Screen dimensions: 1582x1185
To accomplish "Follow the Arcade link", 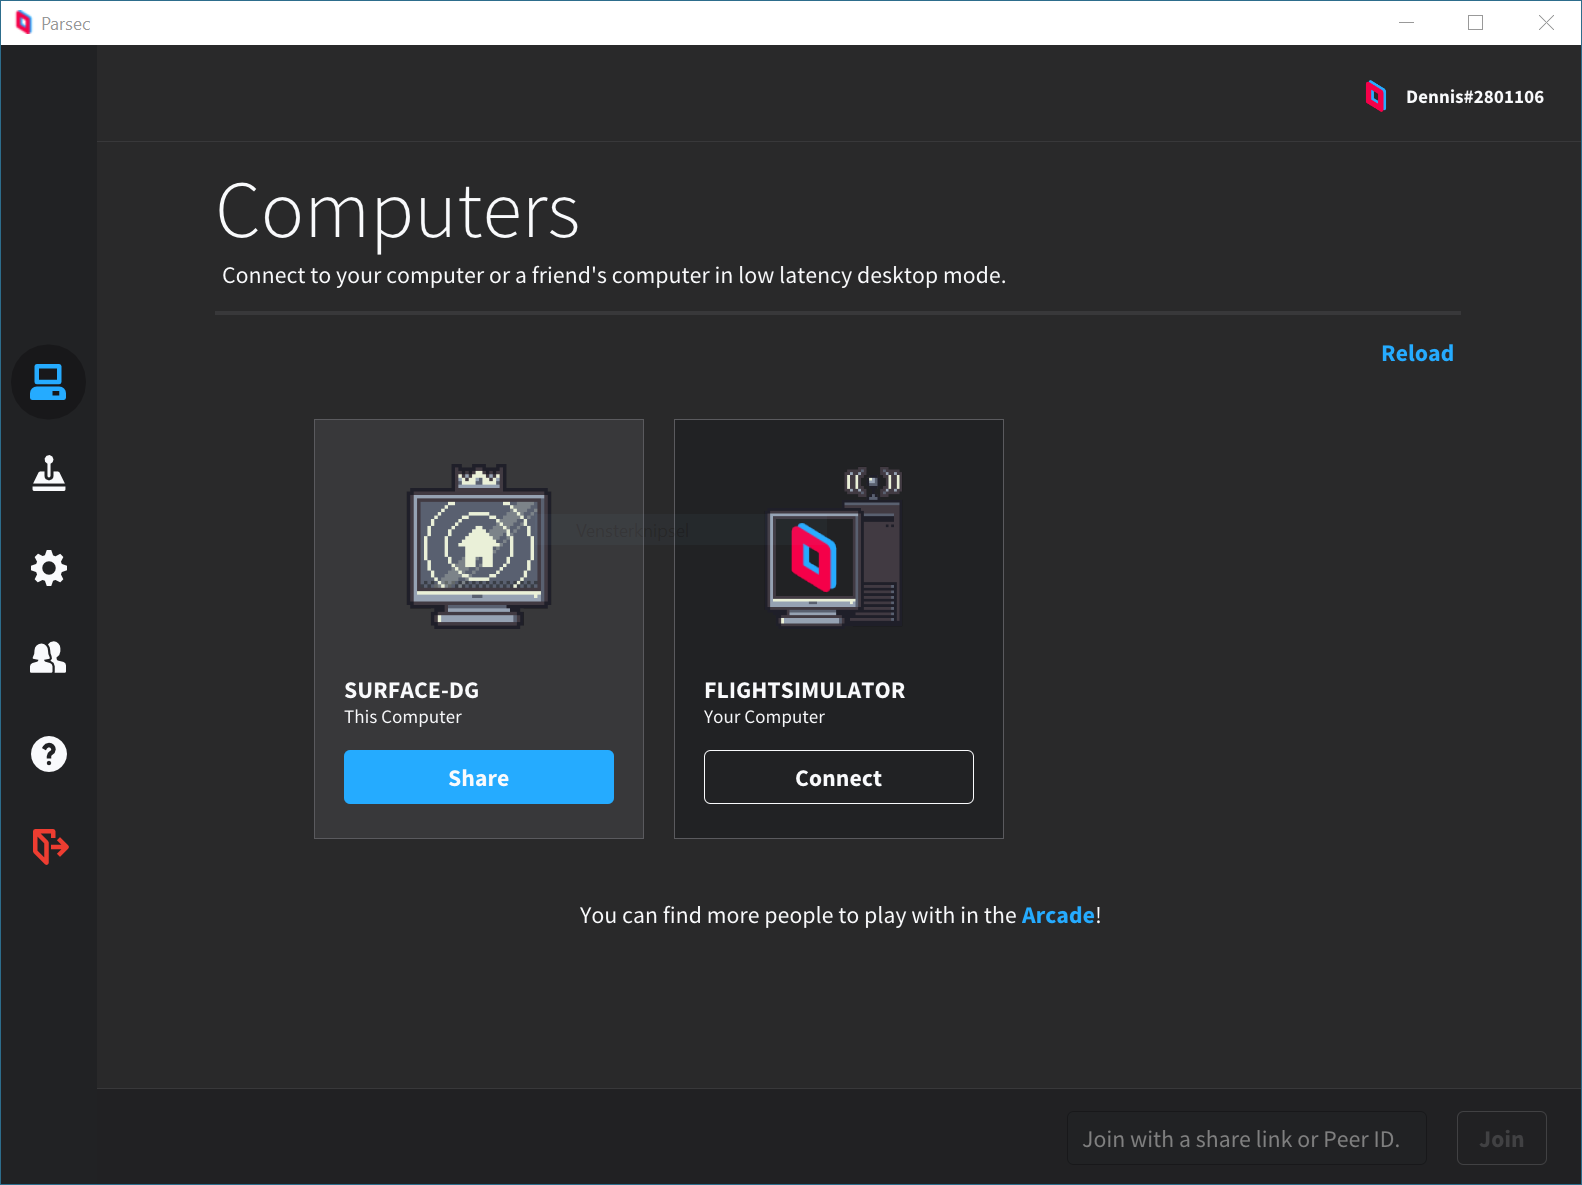I will click(x=1058, y=915).
